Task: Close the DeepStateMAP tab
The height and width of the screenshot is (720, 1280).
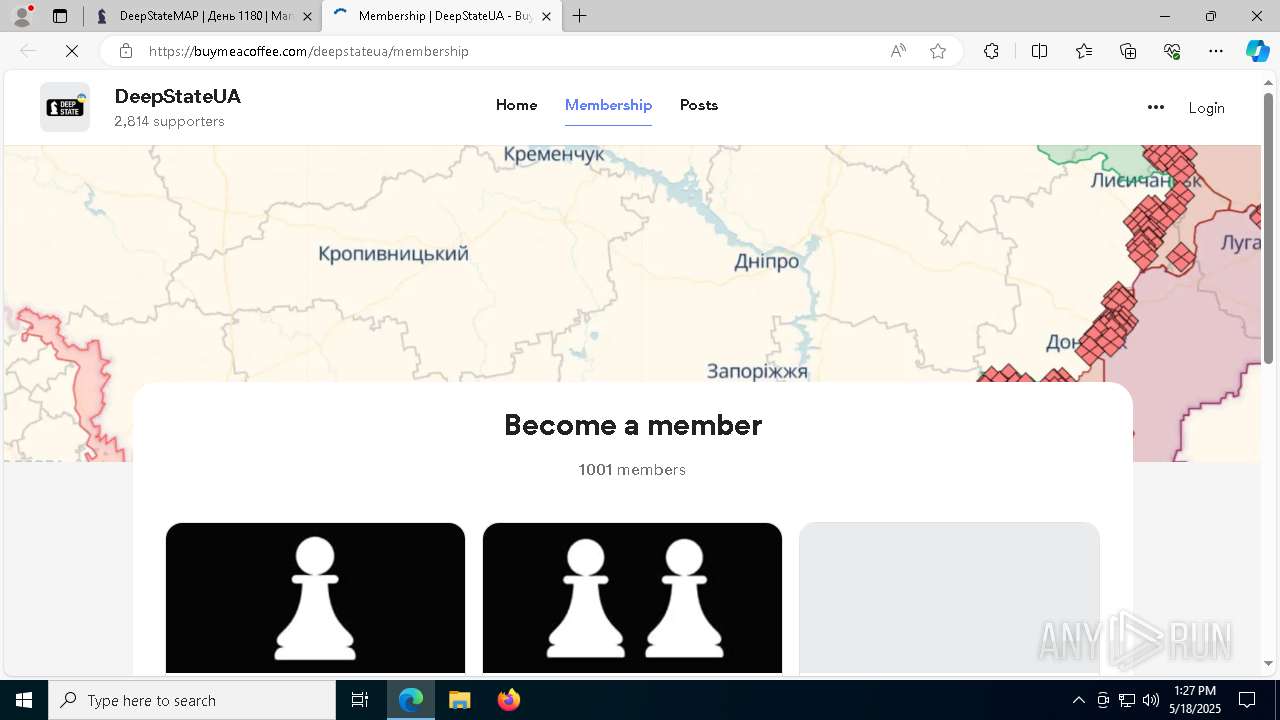Action: [307, 16]
